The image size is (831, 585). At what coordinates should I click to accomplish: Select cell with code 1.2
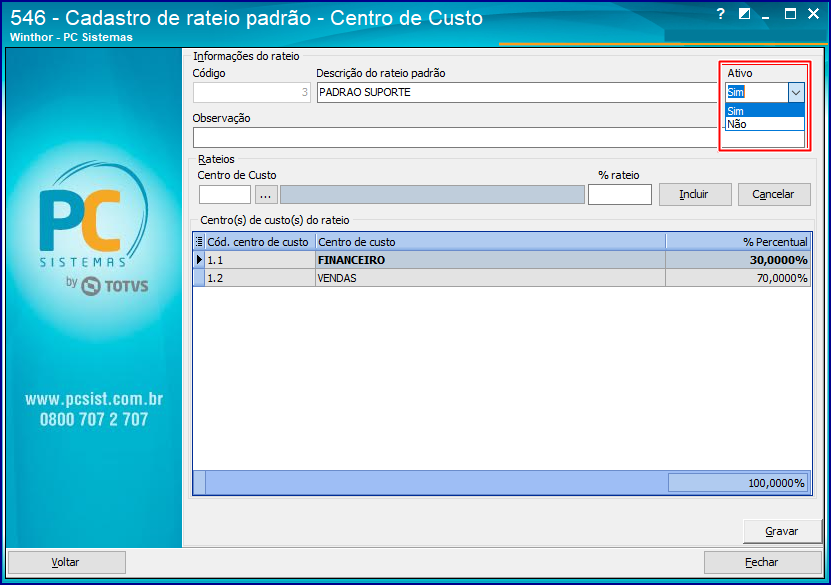pyautogui.click(x=260, y=278)
